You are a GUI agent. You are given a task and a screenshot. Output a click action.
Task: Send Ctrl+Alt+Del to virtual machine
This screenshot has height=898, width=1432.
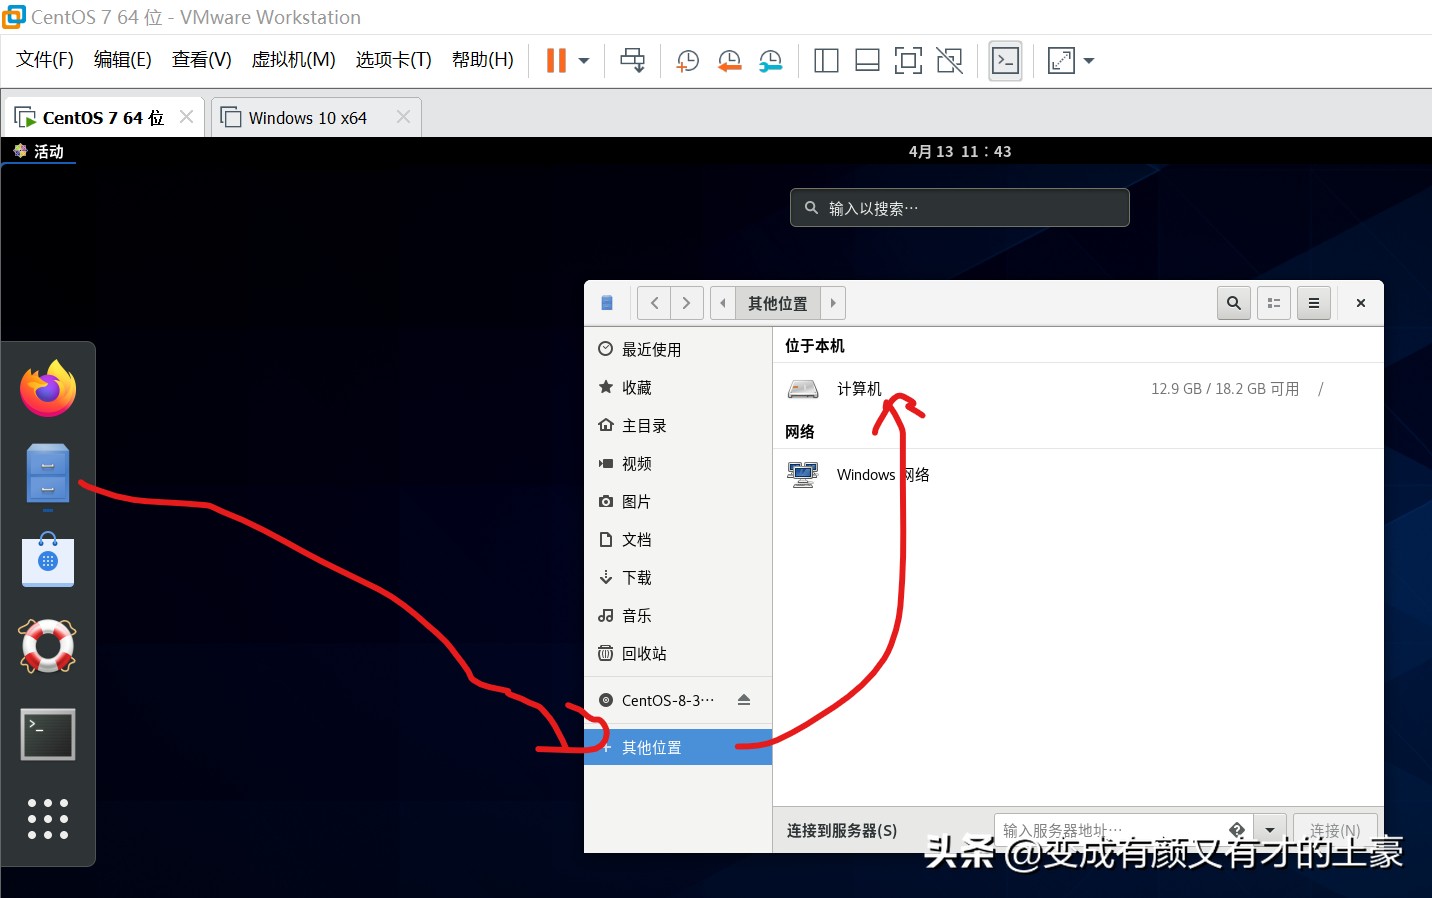click(632, 61)
